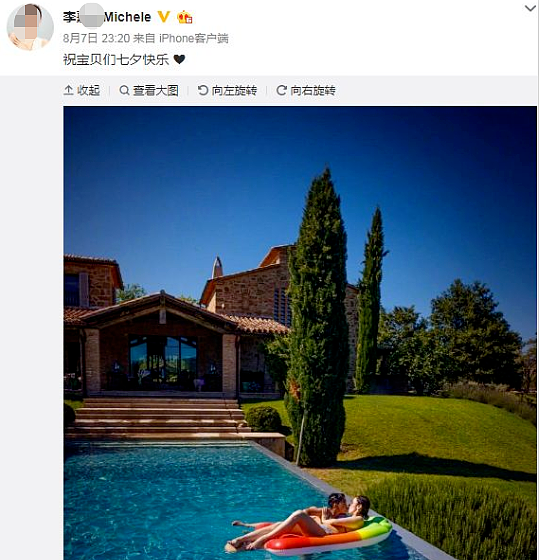Viewport: 539px width, 560px height.
Task: Click the clockwise rotate arrow icon
Action: [281, 90]
